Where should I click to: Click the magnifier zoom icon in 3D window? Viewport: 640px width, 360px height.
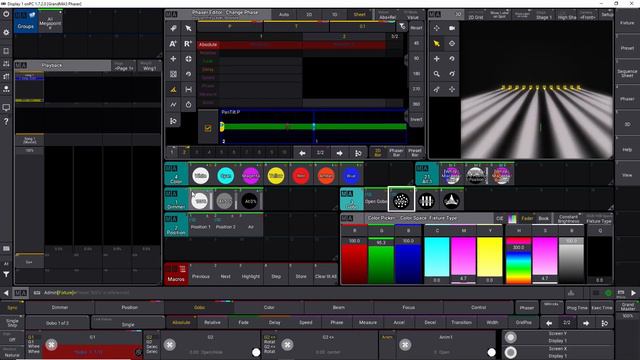(437, 74)
